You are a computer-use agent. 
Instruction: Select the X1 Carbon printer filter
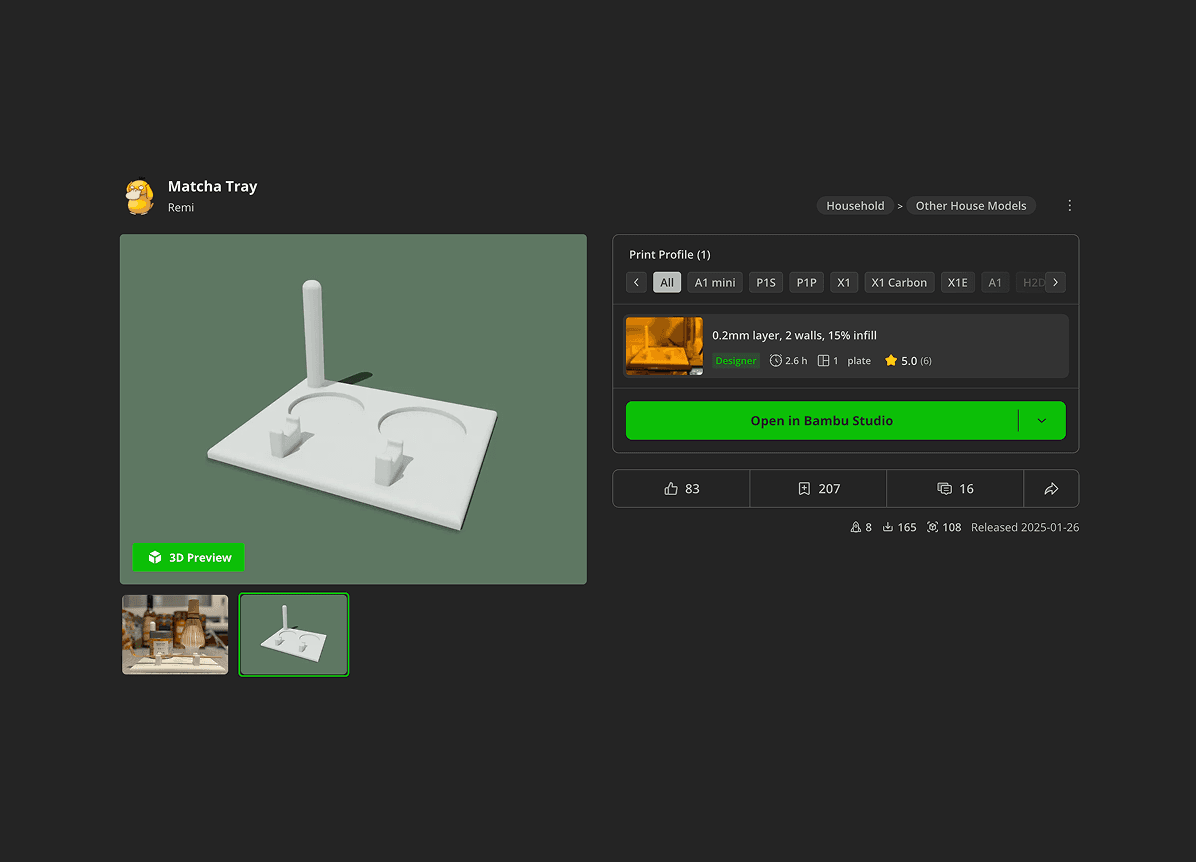pos(899,283)
